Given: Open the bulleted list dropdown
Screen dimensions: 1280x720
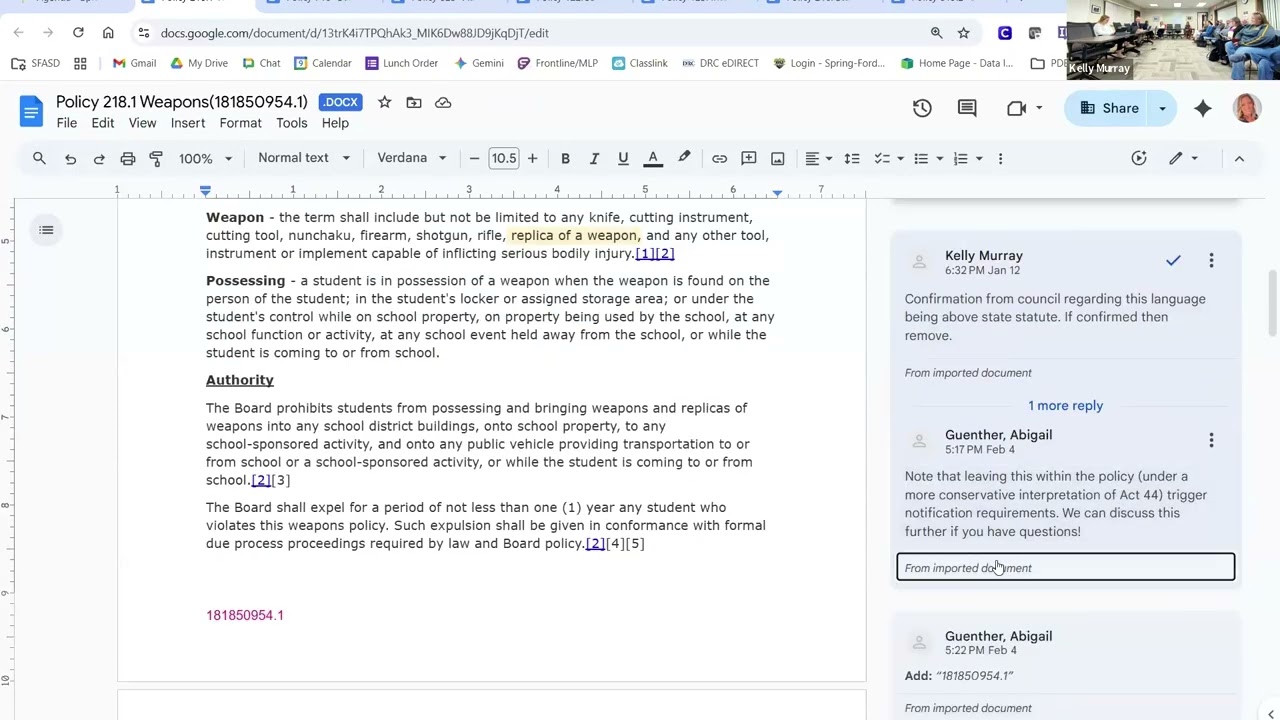Looking at the screenshot, I should click(928, 158).
